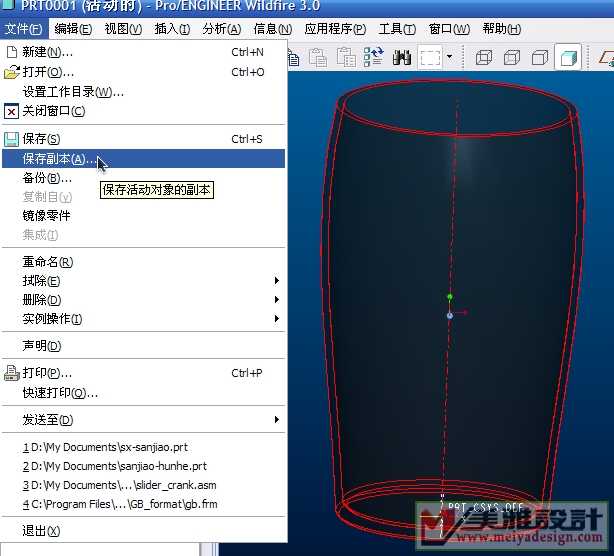Select 声明(D) menu entry

(143, 346)
